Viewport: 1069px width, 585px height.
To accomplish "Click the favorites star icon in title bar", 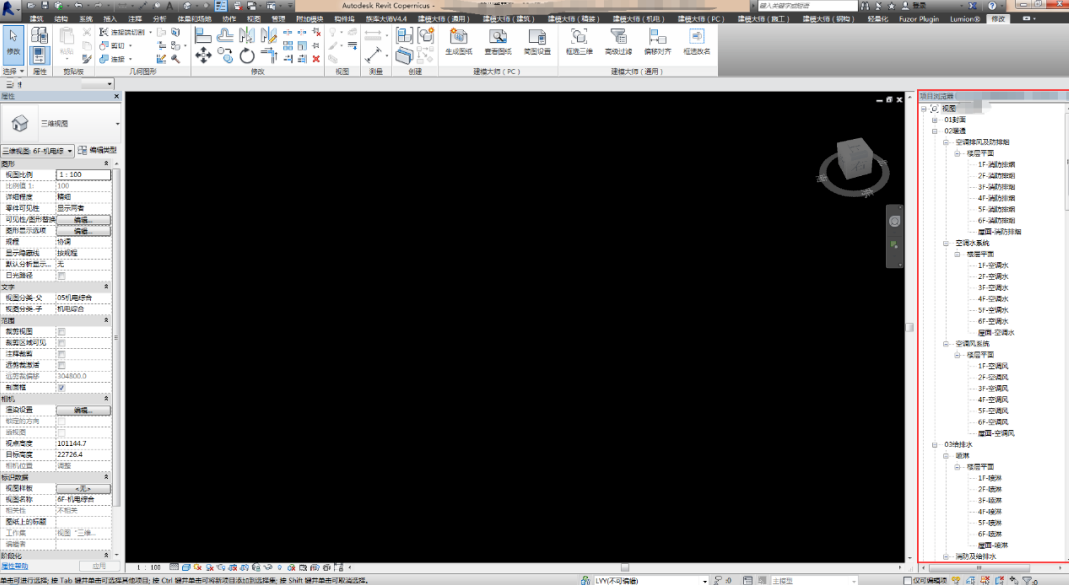I will [891, 5].
